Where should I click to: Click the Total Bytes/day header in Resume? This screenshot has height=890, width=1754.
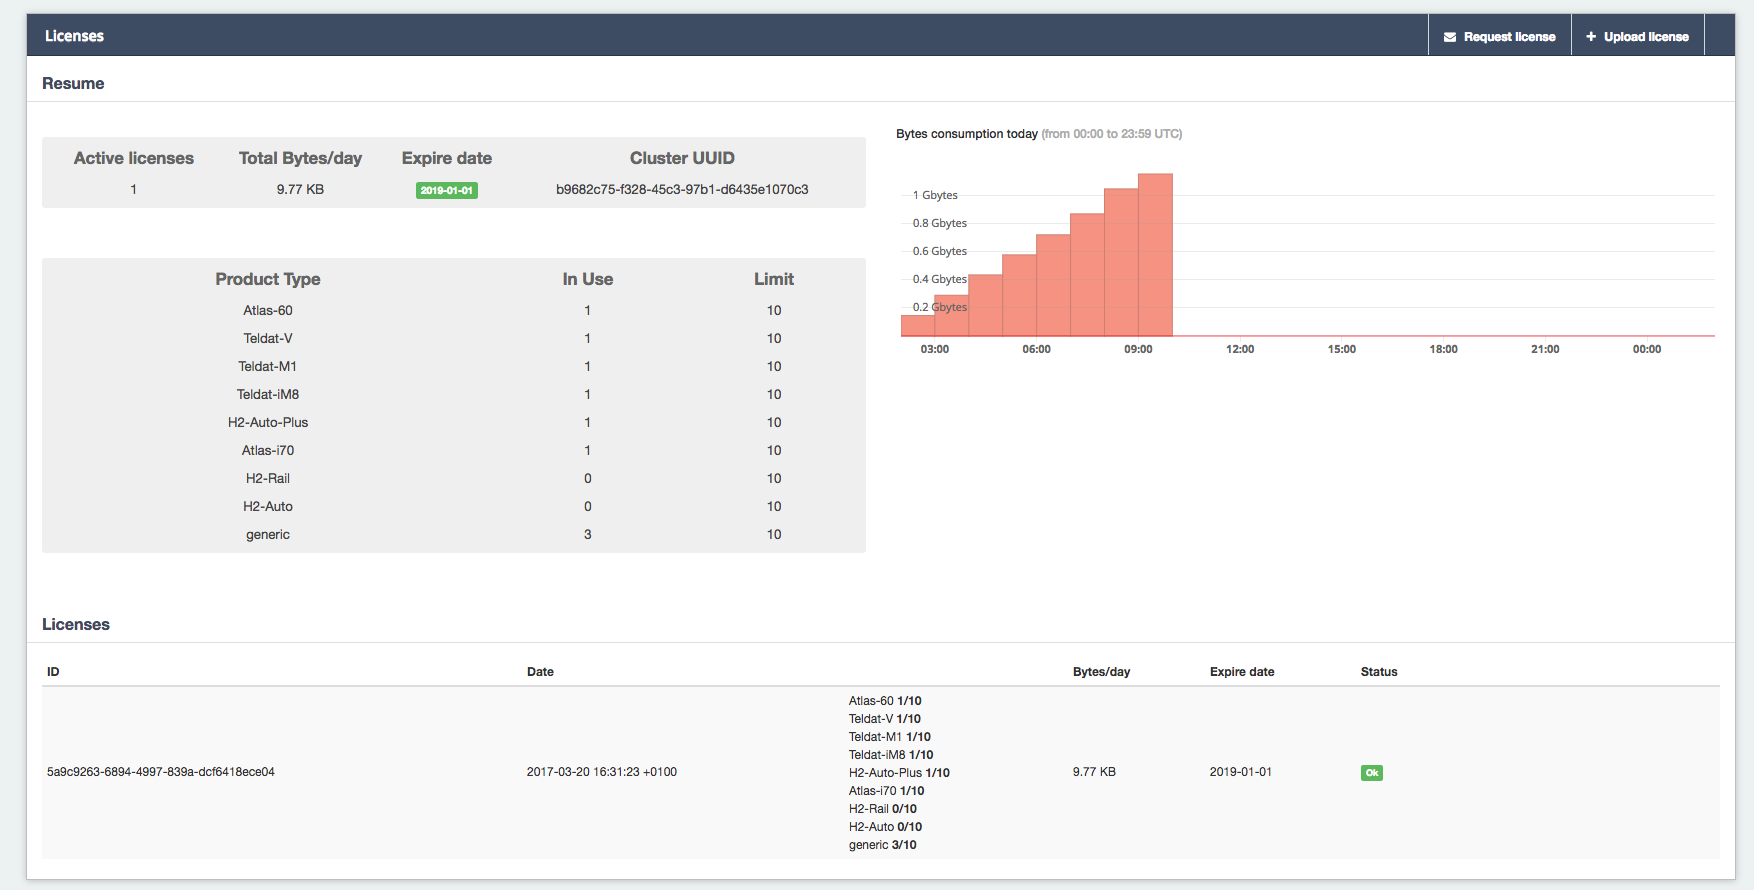pos(300,158)
